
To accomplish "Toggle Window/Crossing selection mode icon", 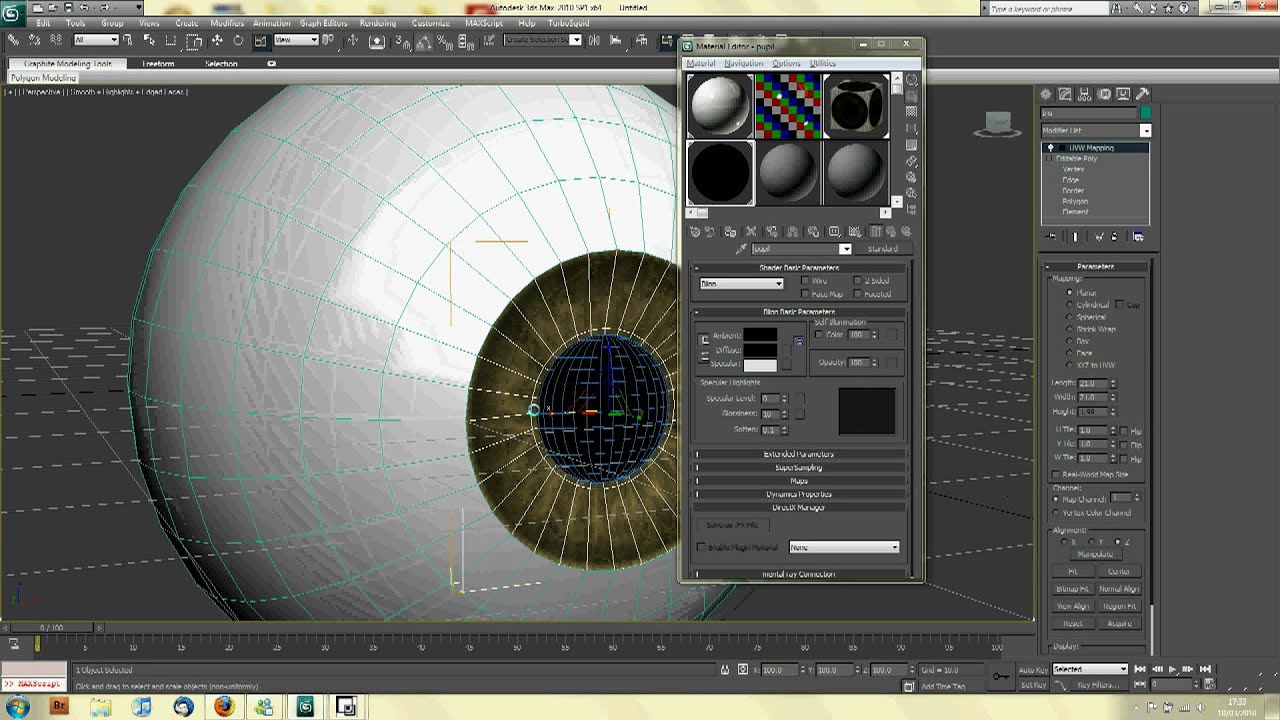I will 194,41.
